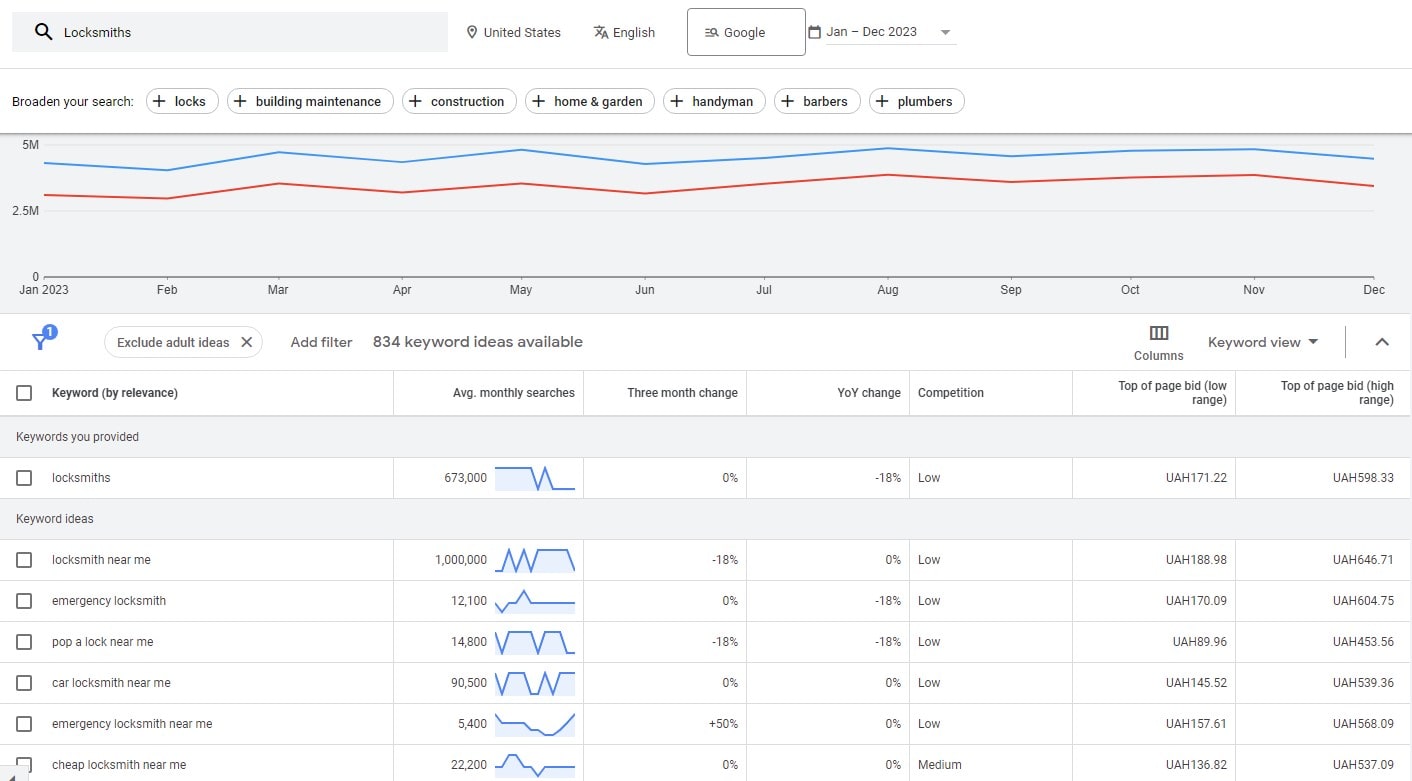Click the 90,500 searches value
The width and height of the screenshot is (1412, 781).
pos(469,683)
